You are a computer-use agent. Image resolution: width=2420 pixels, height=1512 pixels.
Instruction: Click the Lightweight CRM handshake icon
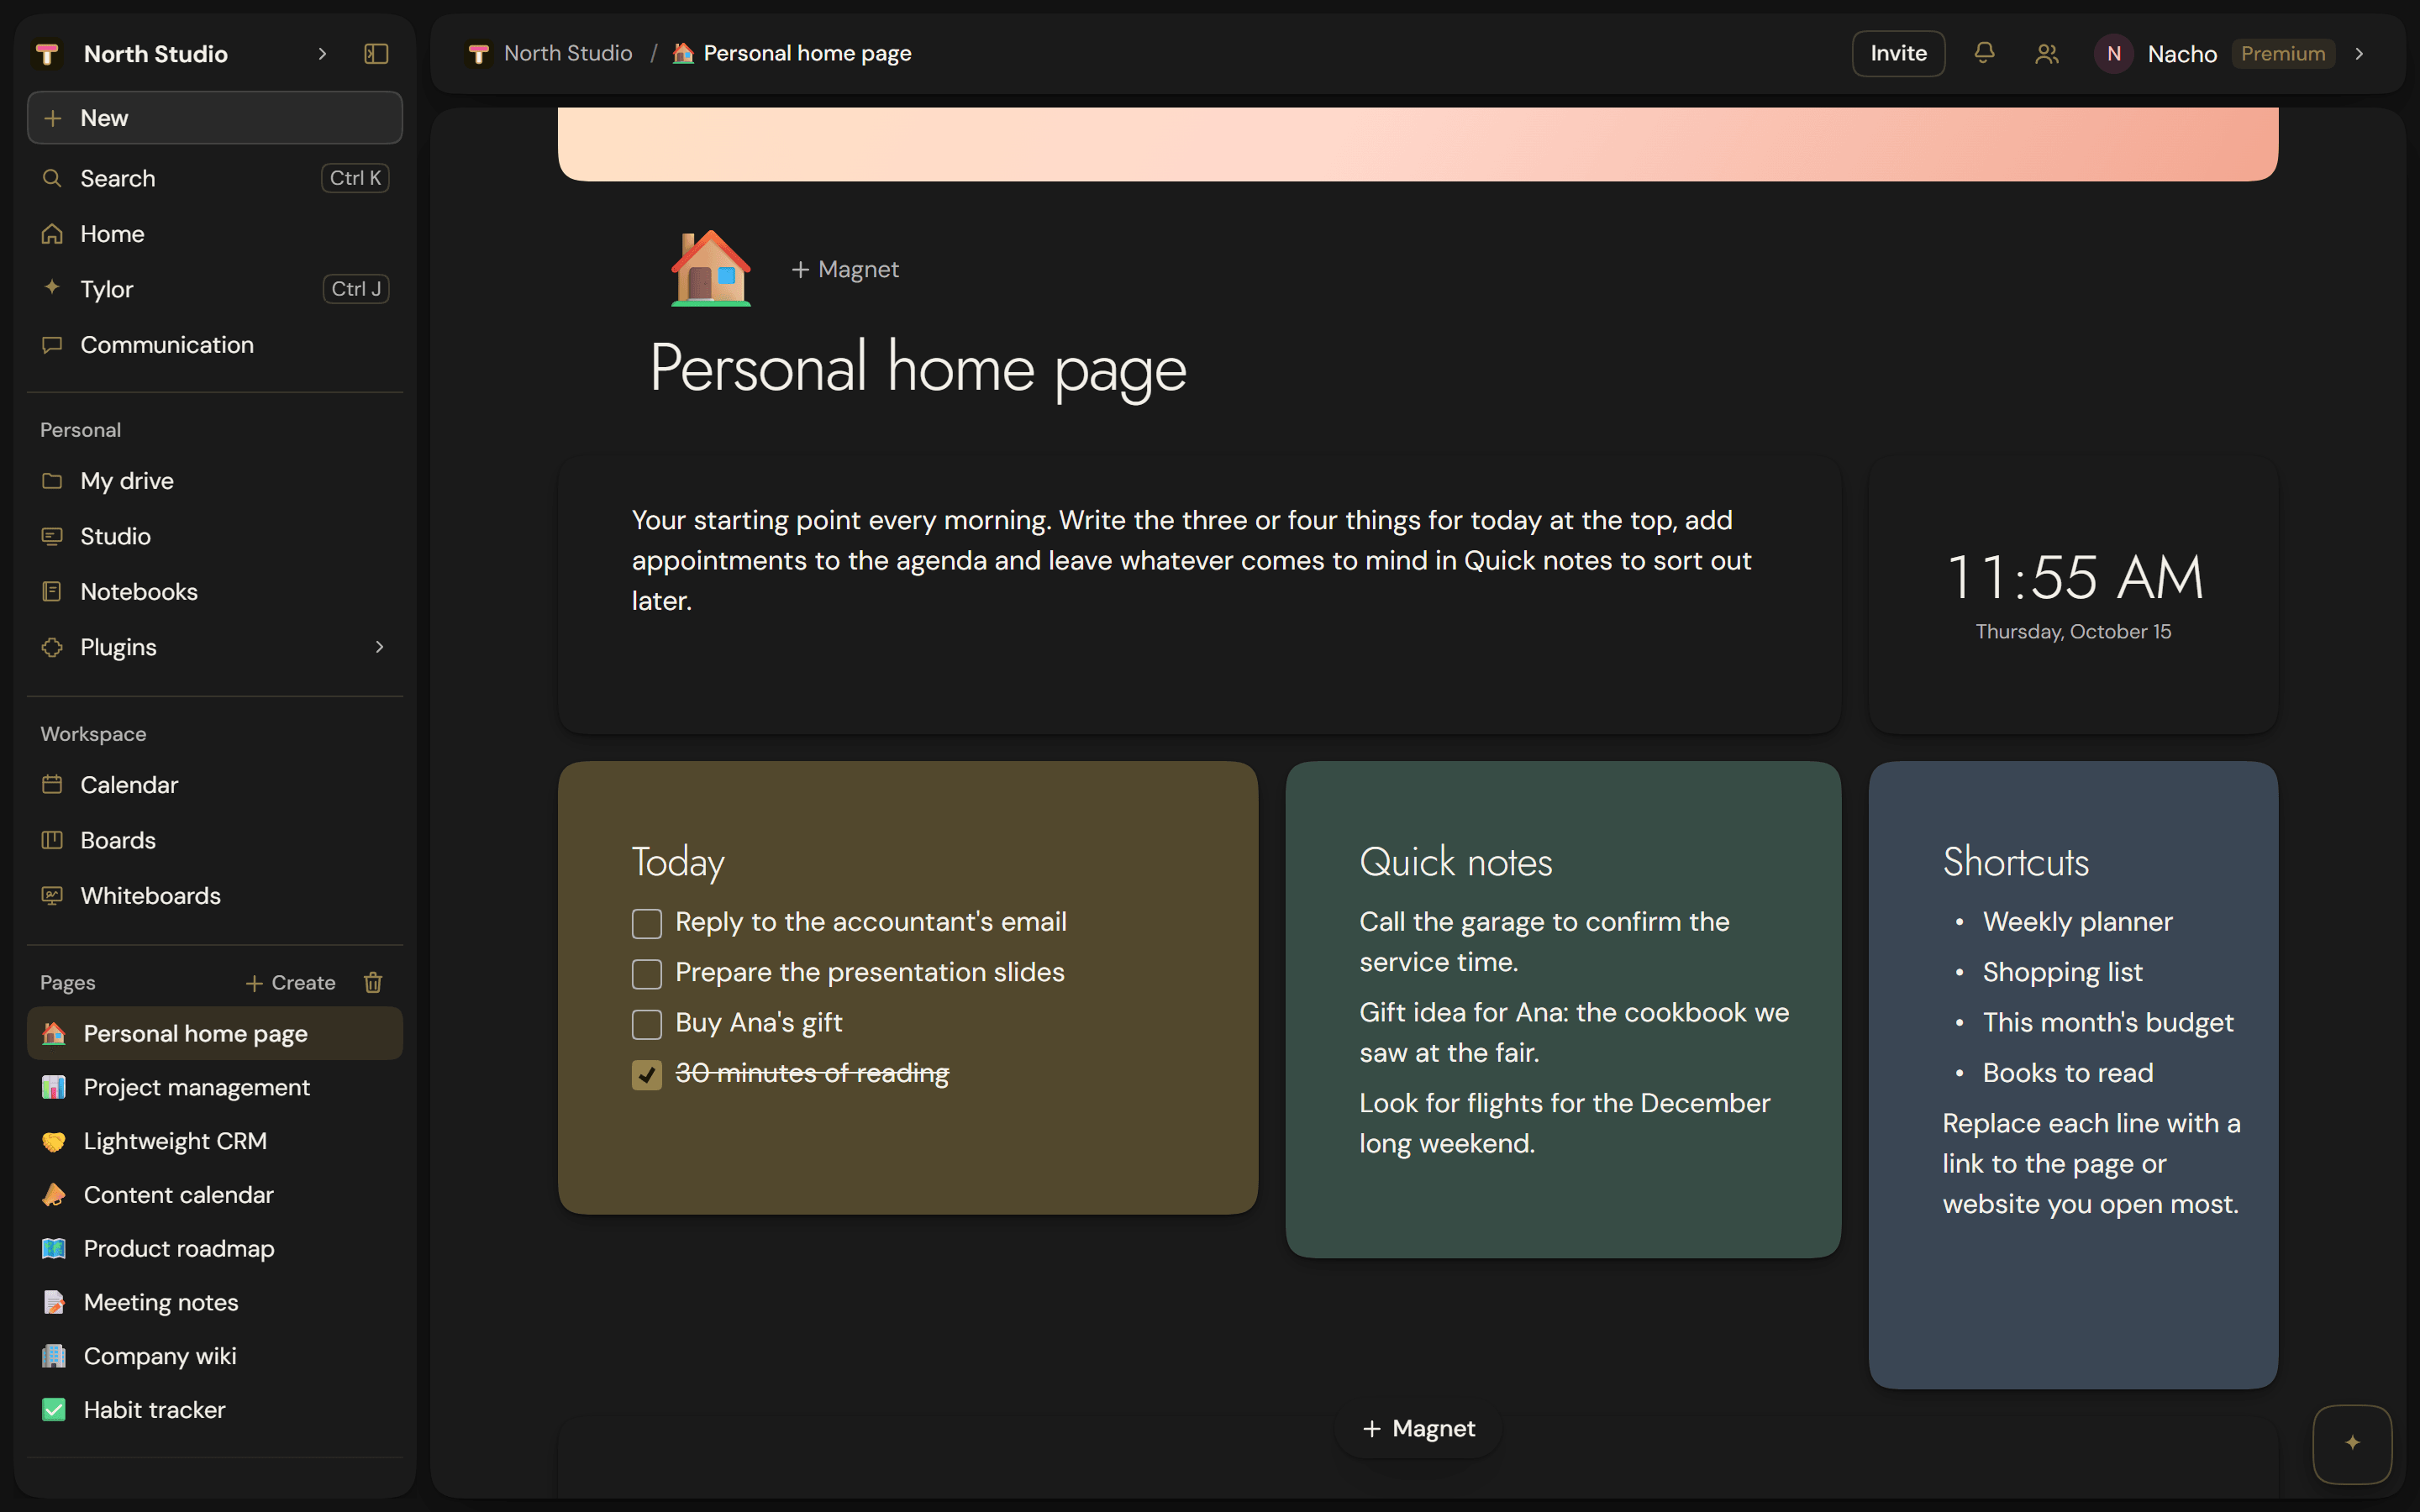(x=54, y=1141)
